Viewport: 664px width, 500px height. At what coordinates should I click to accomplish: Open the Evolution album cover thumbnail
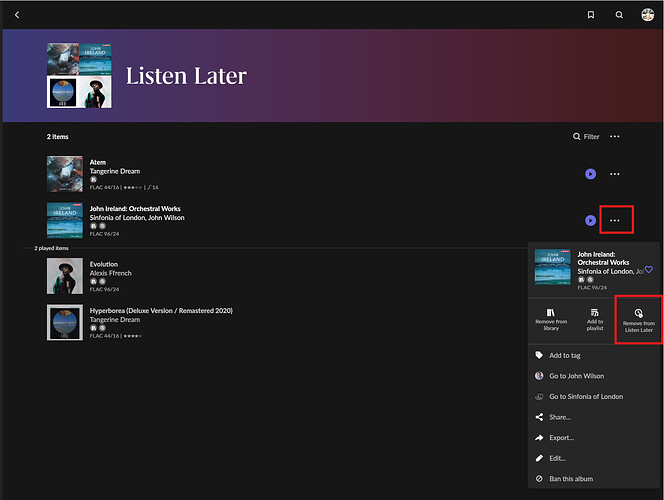65,275
